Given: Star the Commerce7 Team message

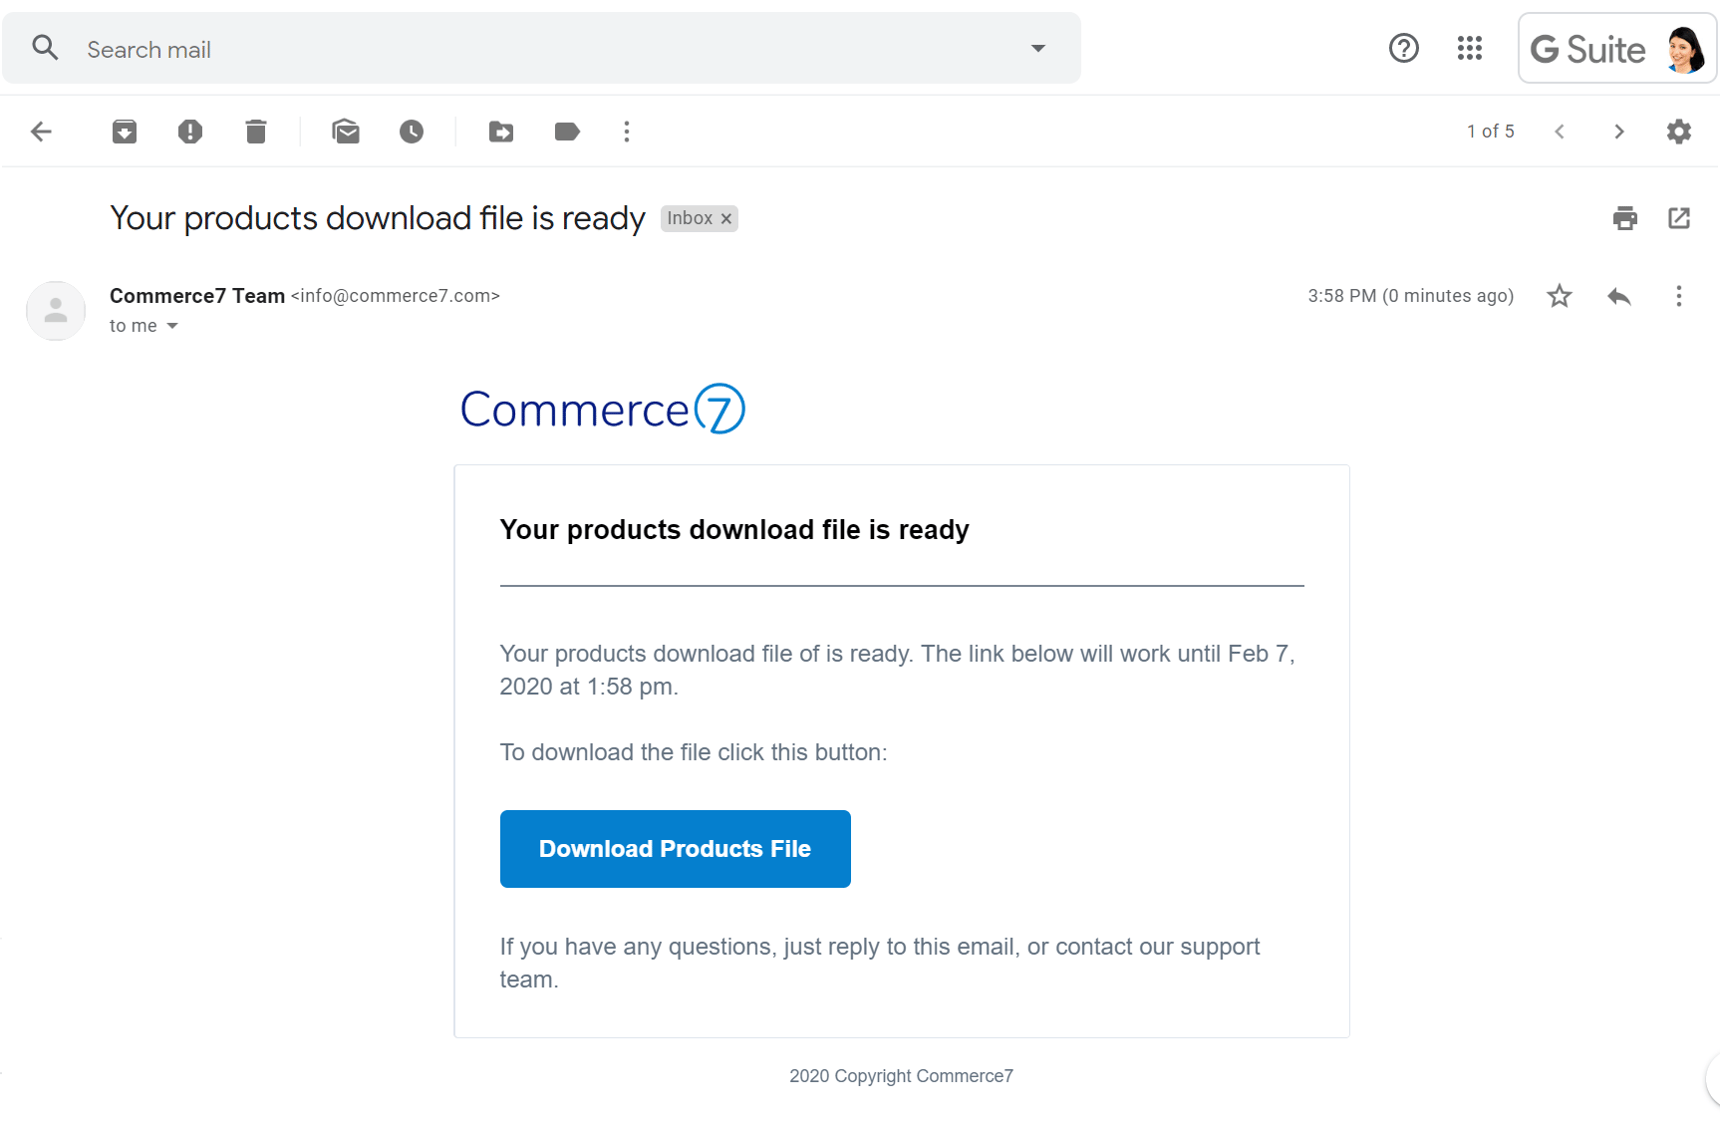Looking at the screenshot, I should tap(1559, 296).
